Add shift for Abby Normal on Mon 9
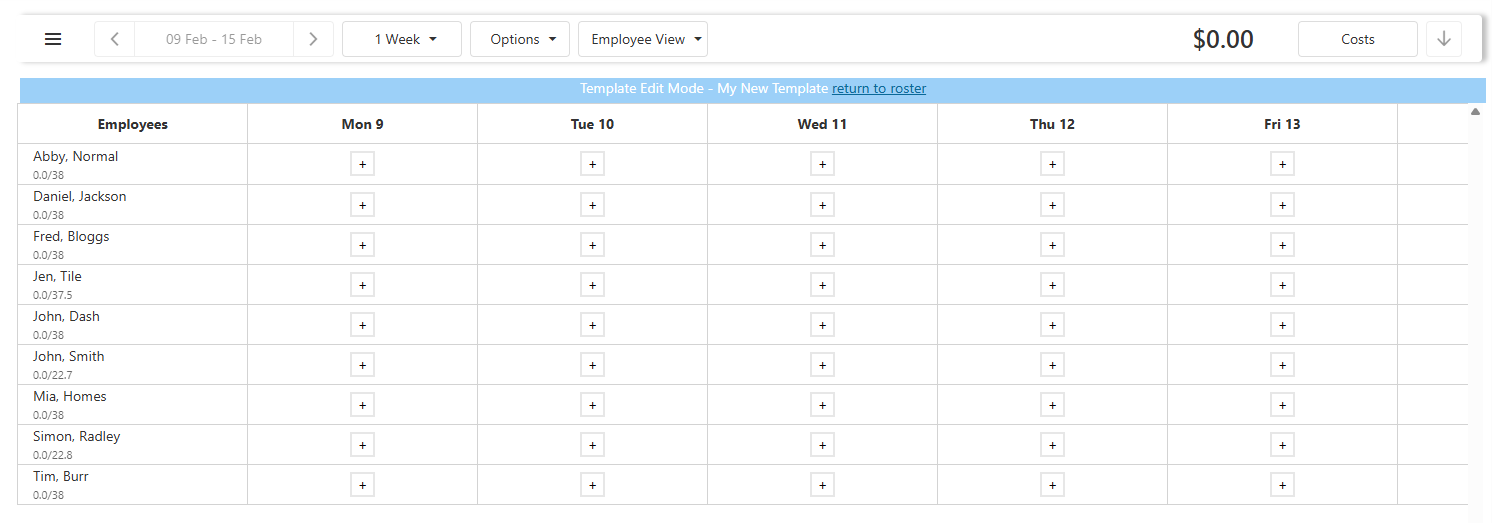This screenshot has height=523, width=1492. pos(362,164)
